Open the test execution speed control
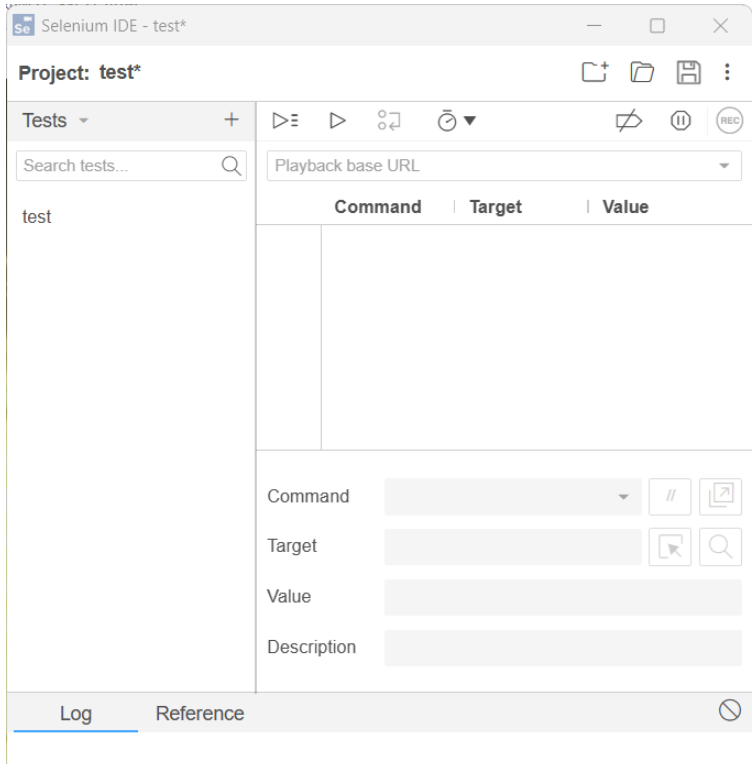Viewport: 755px width, 764px height. pyautogui.click(x=456, y=121)
